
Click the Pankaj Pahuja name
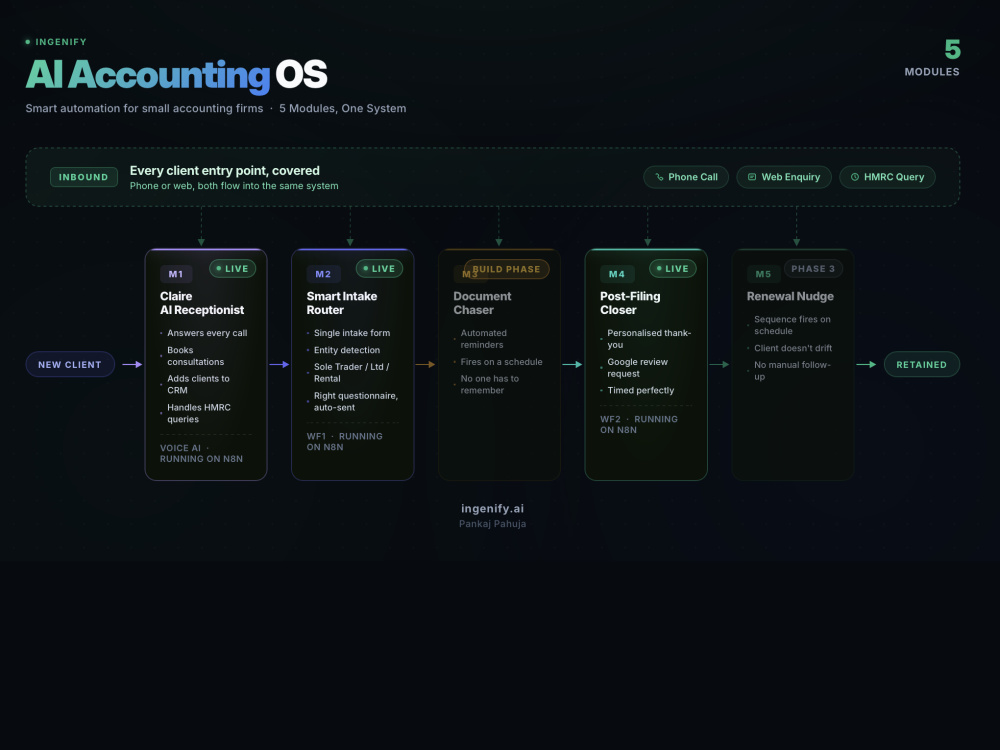492,524
